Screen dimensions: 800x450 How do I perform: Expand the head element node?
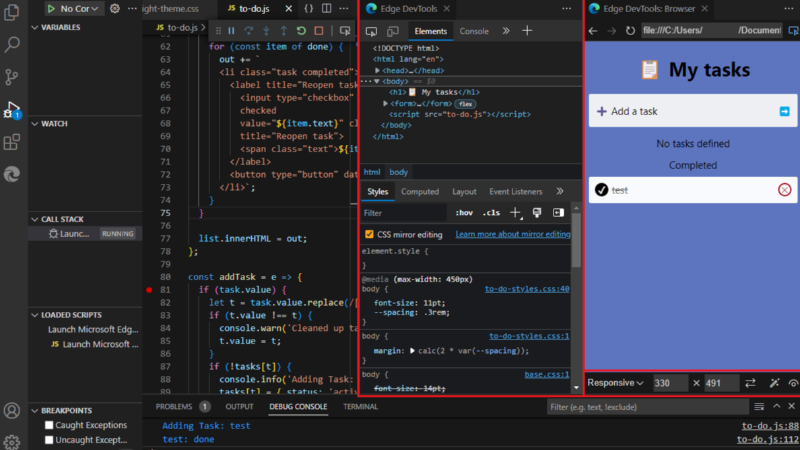[x=378, y=70]
